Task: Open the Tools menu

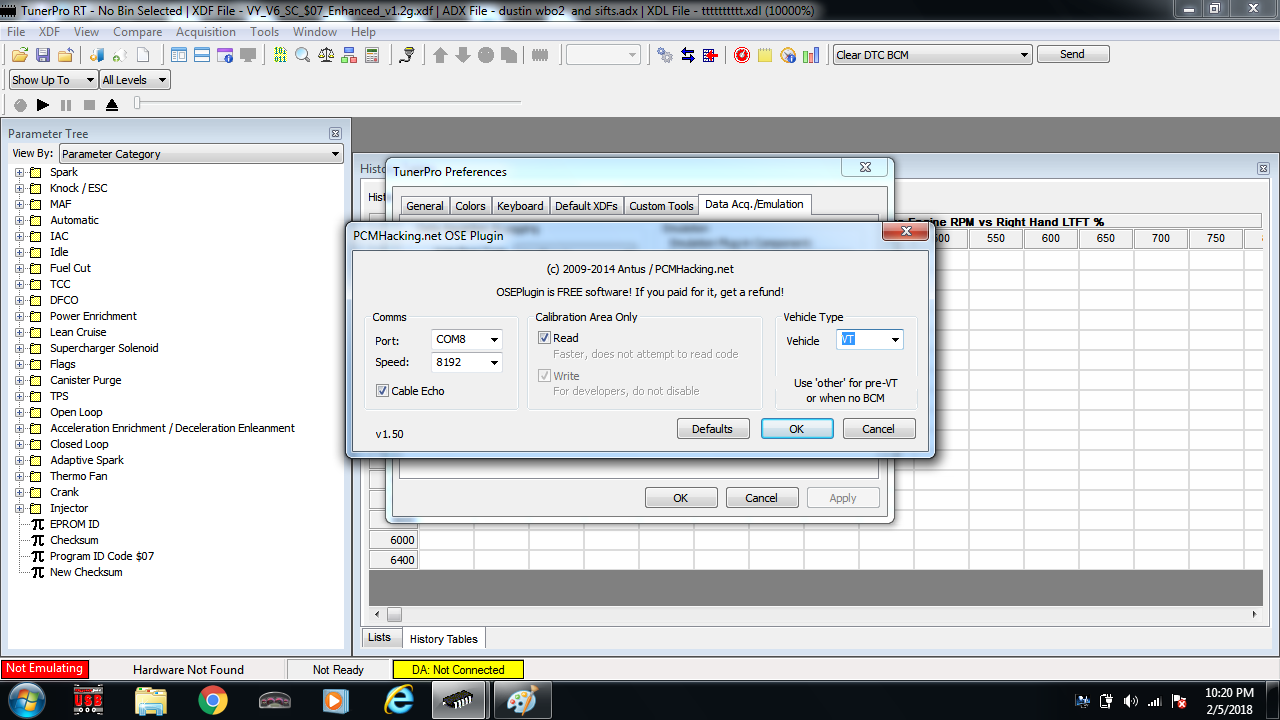Action: tap(265, 32)
